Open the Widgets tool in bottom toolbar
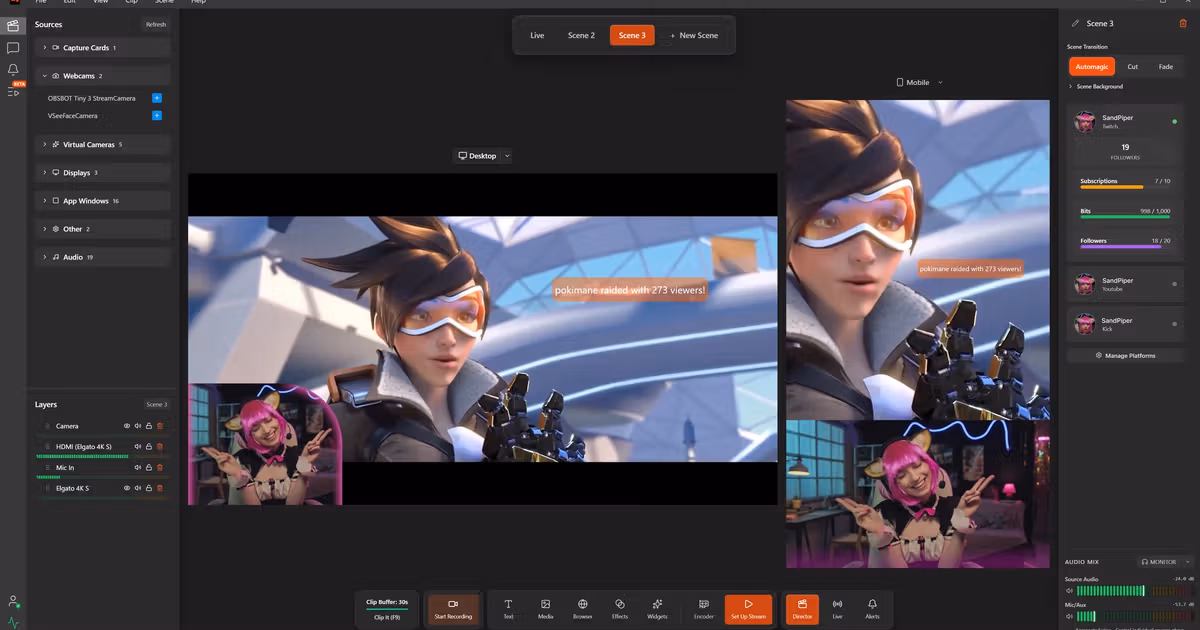Image resolution: width=1200 pixels, height=630 pixels. (657, 609)
